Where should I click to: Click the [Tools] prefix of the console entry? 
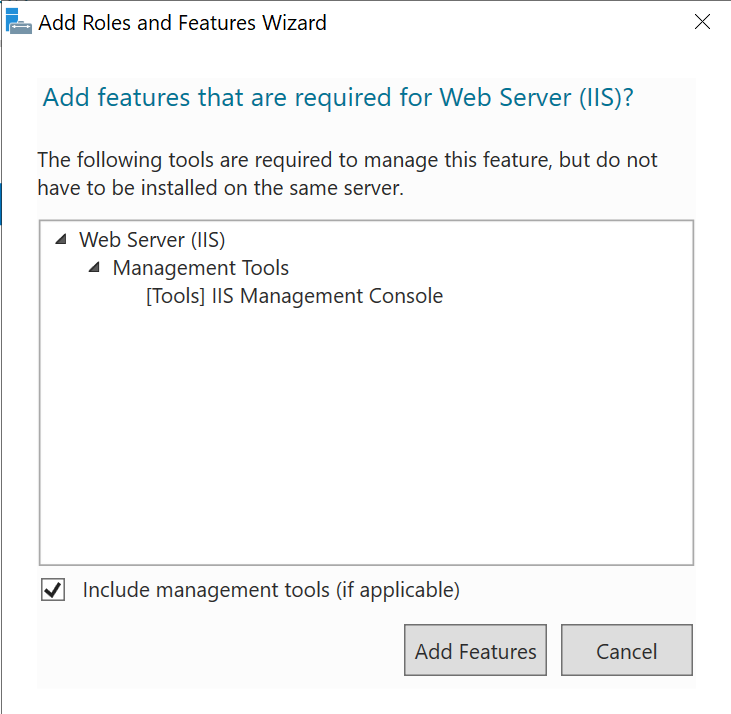tap(176, 296)
